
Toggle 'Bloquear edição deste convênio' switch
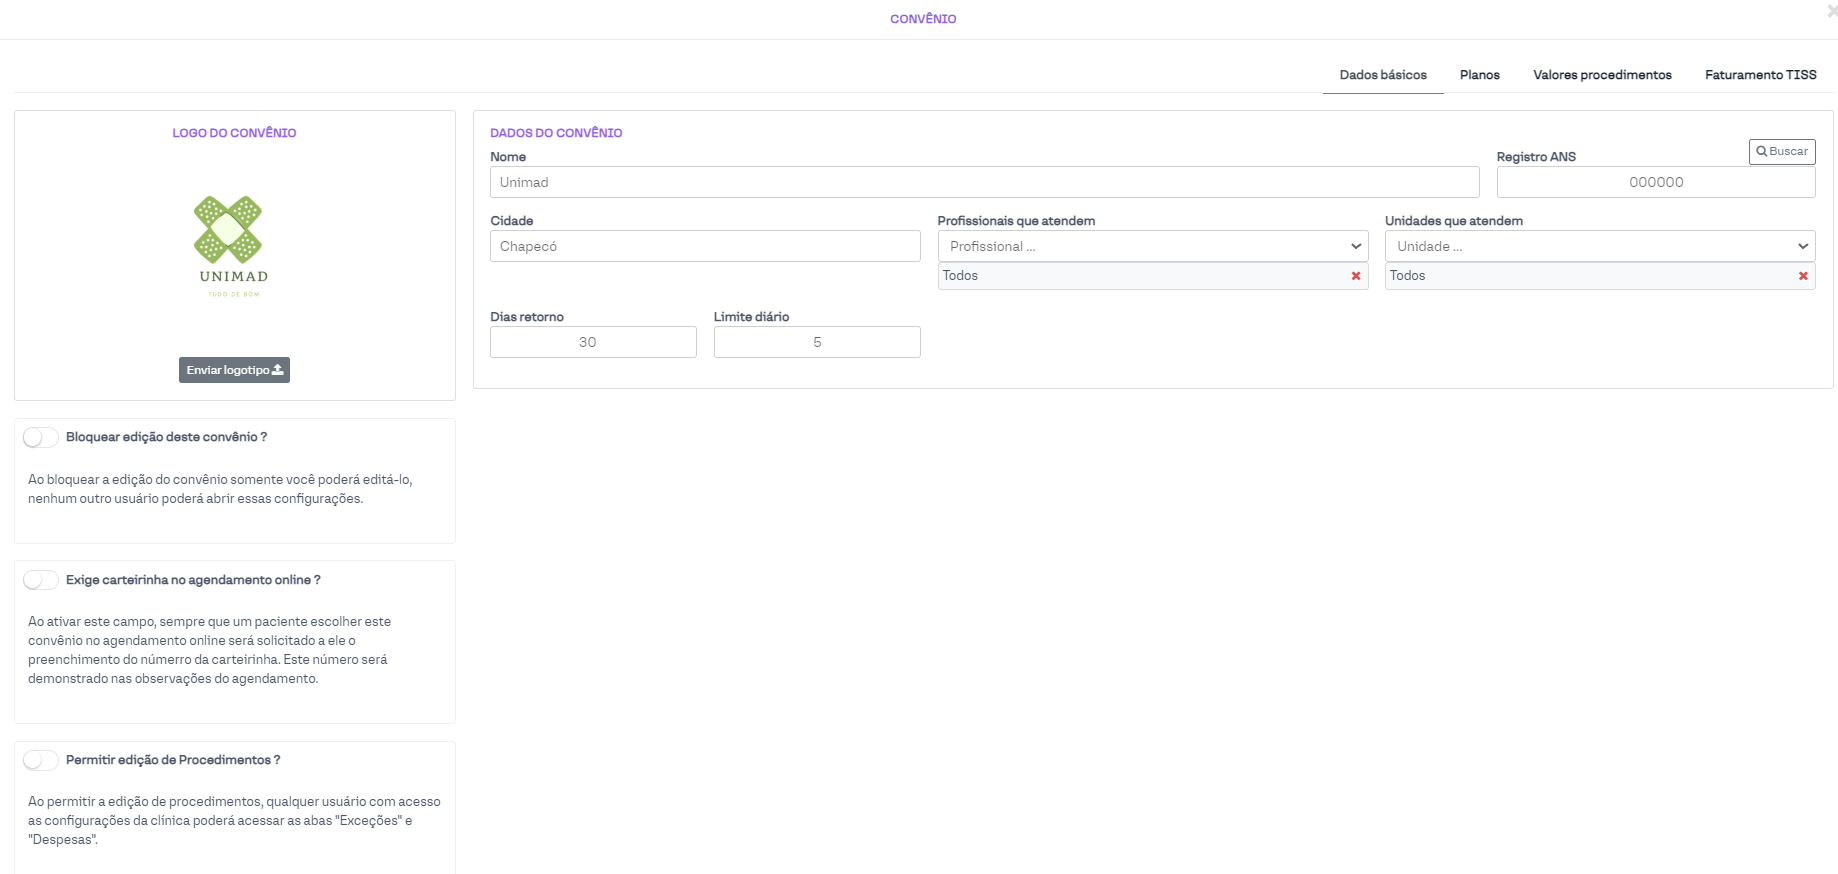pyautogui.click(x=41, y=438)
